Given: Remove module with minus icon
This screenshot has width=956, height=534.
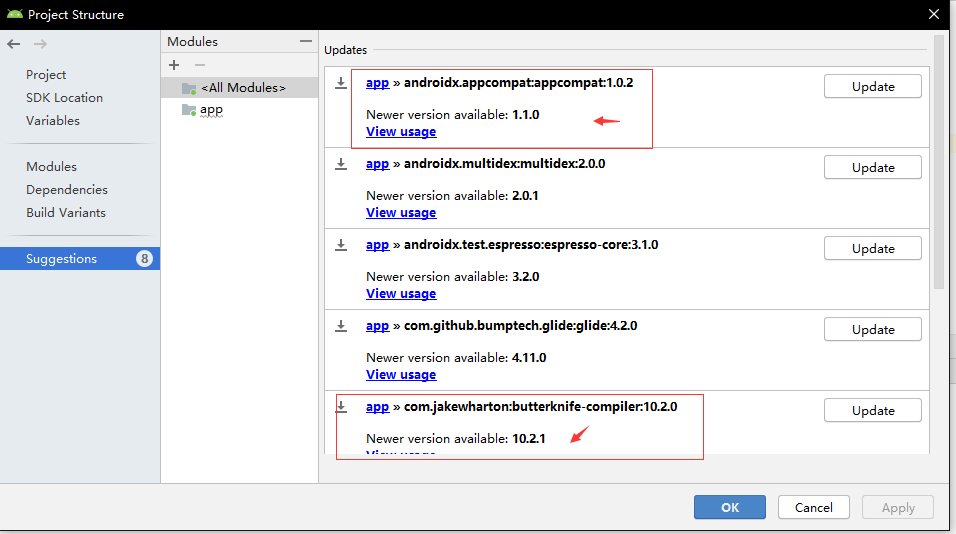Looking at the screenshot, I should click(x=199, y=65).
